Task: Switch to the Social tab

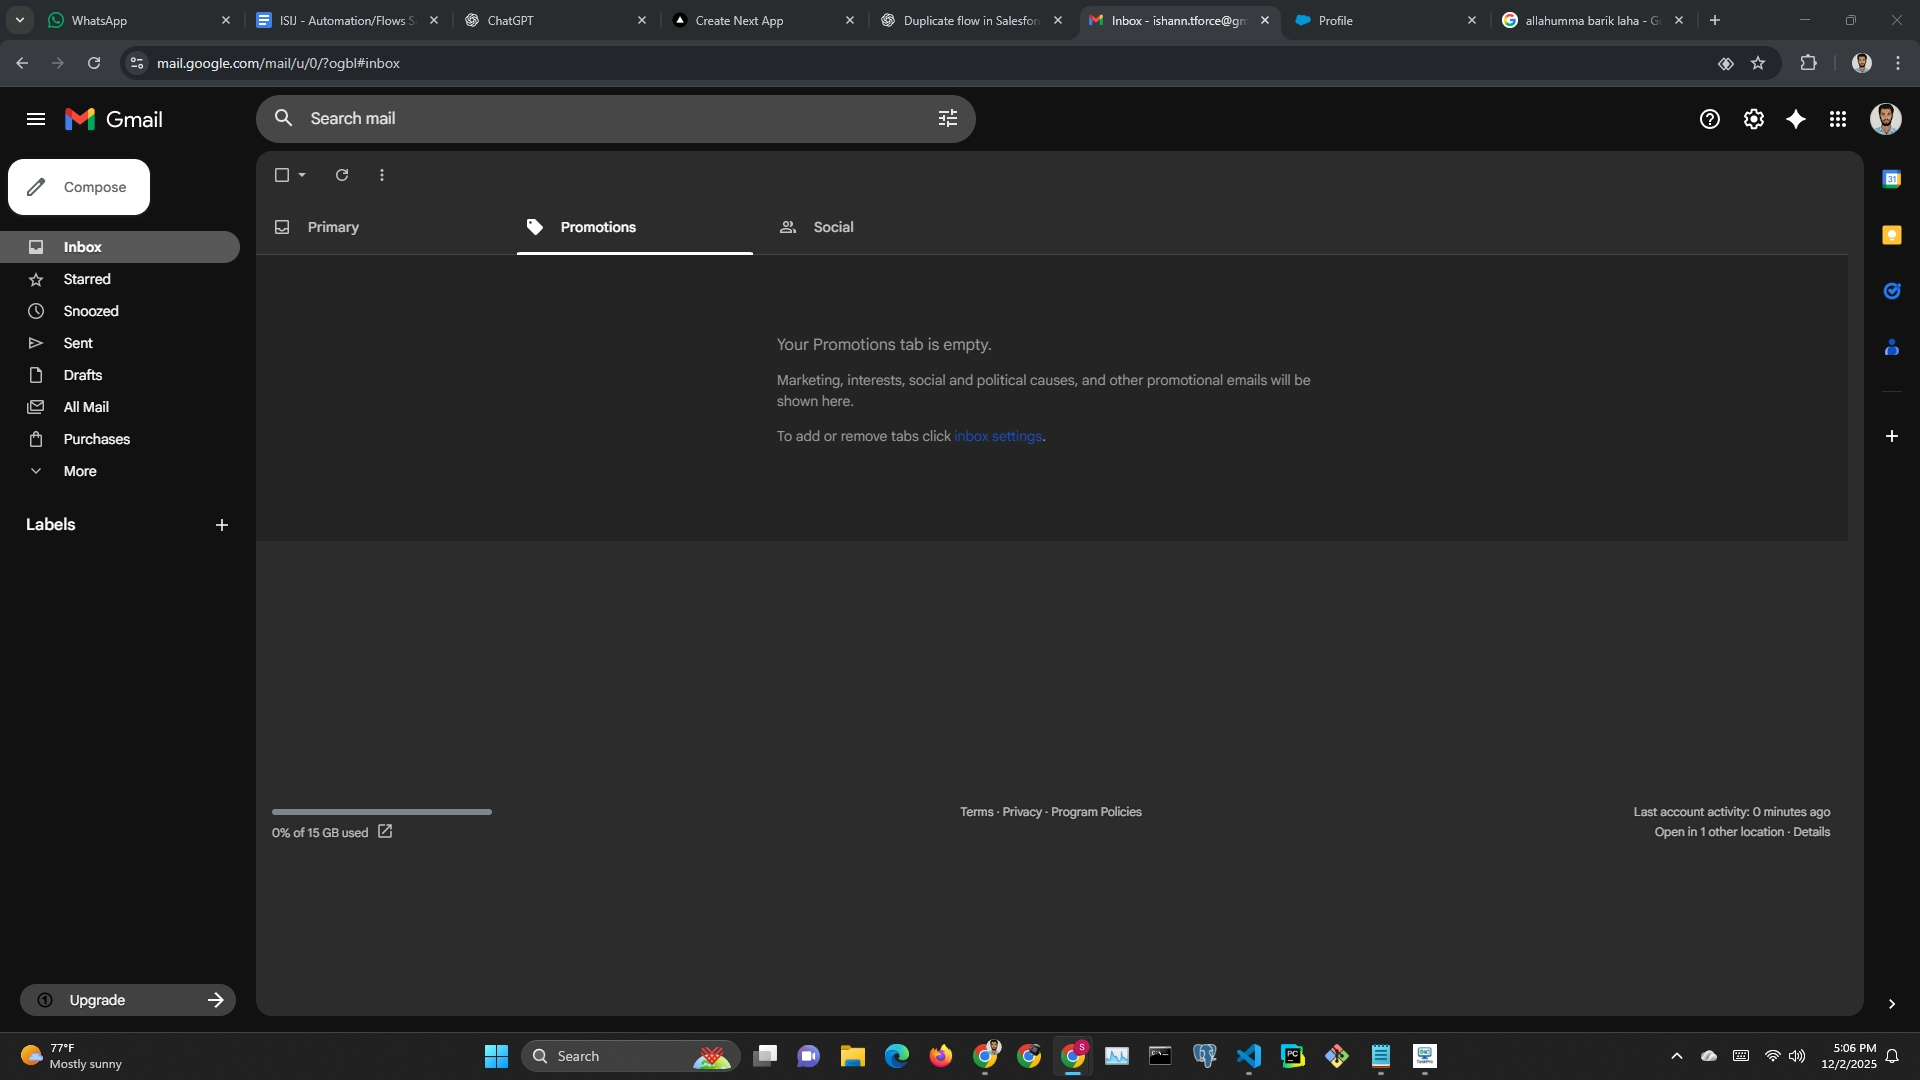Action: (x=832, y=227)
